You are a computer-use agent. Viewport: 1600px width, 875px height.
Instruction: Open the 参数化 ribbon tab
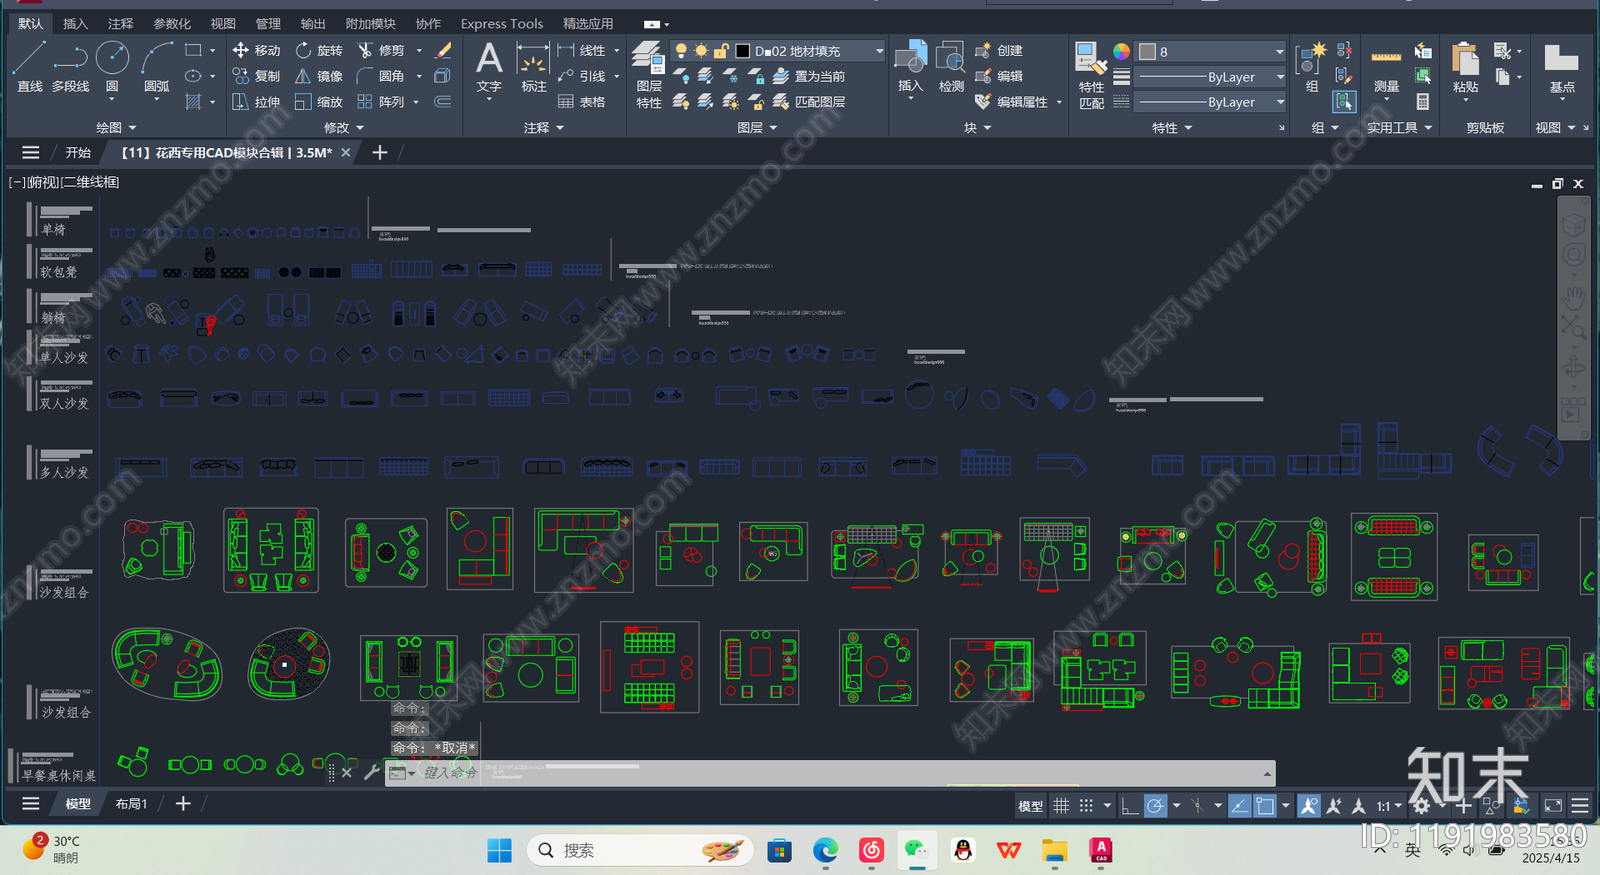(x=172, y=23)
